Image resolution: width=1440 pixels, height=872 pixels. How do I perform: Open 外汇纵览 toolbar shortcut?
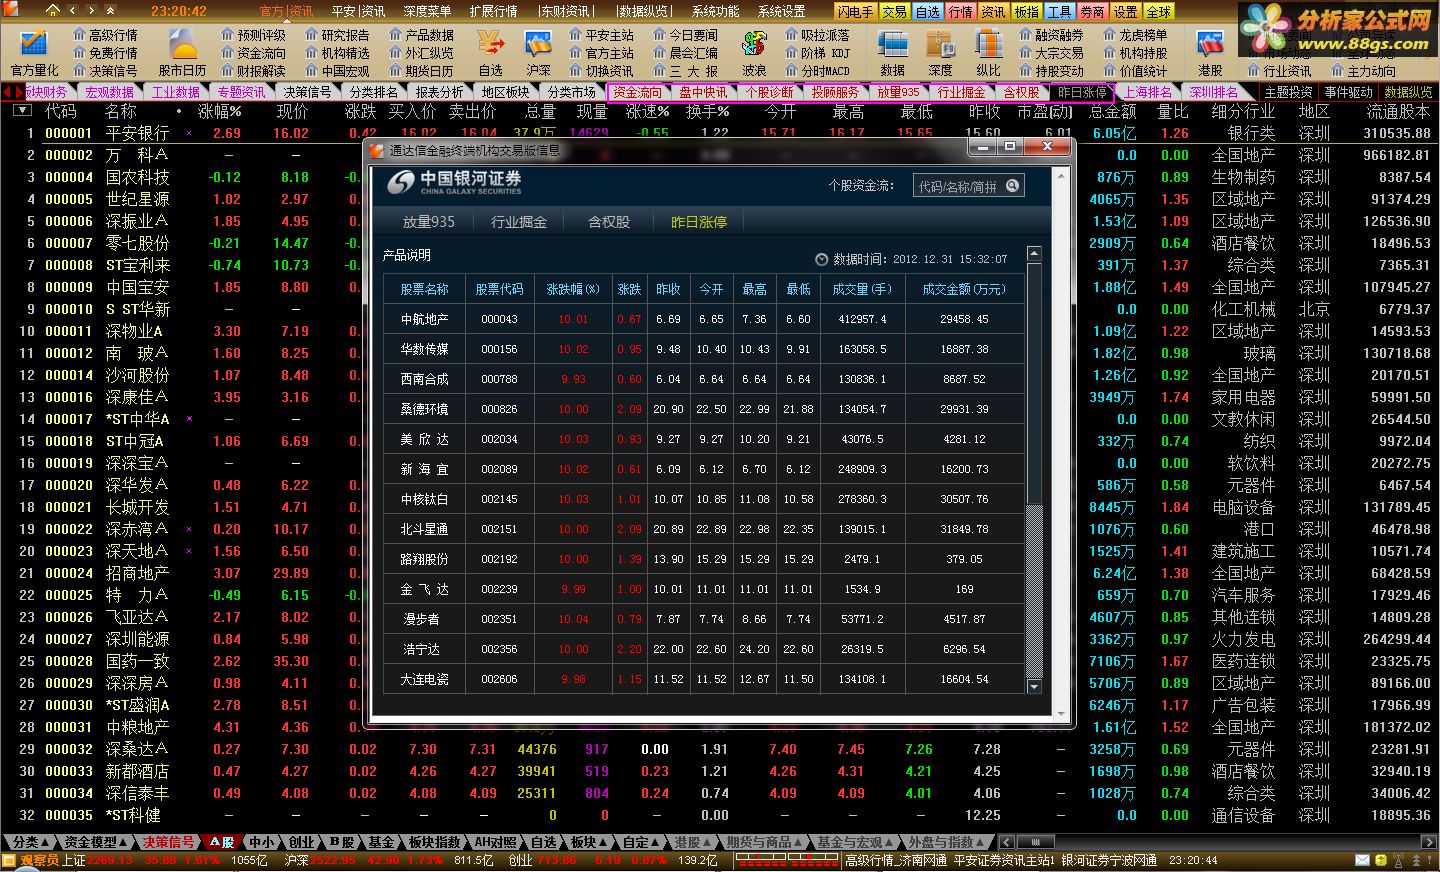[x=421, y=53]
